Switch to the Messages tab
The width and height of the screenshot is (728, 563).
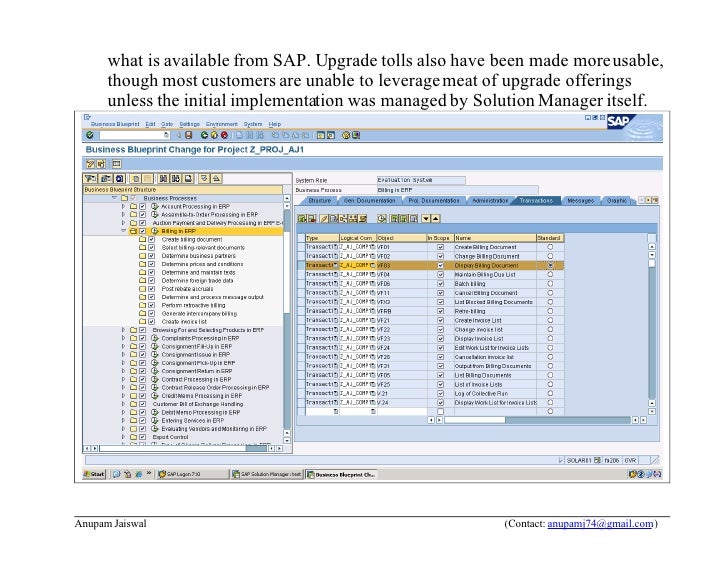click(x=580, y=201)
